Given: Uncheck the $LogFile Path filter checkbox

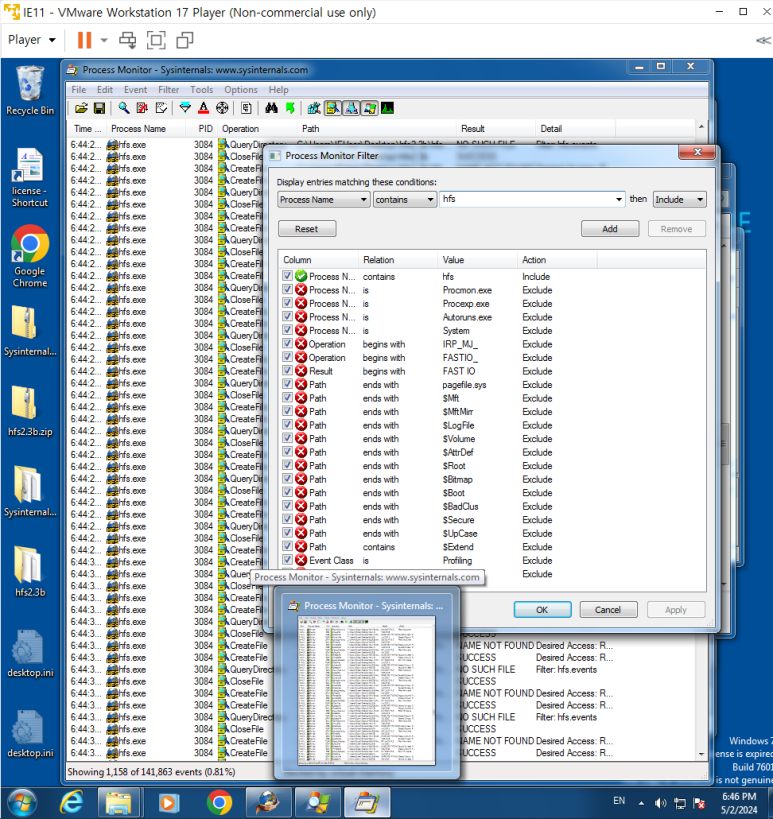Looking at the screenshot, I should pos(287,425).
